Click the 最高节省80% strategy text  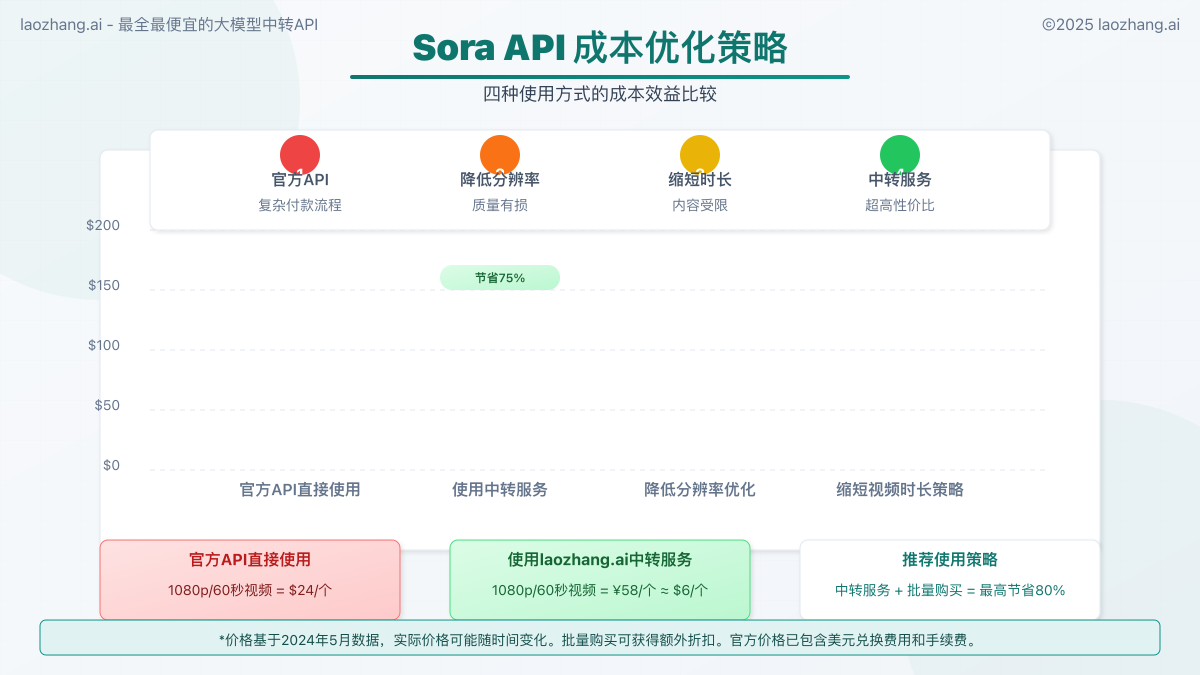[1022, 590]
